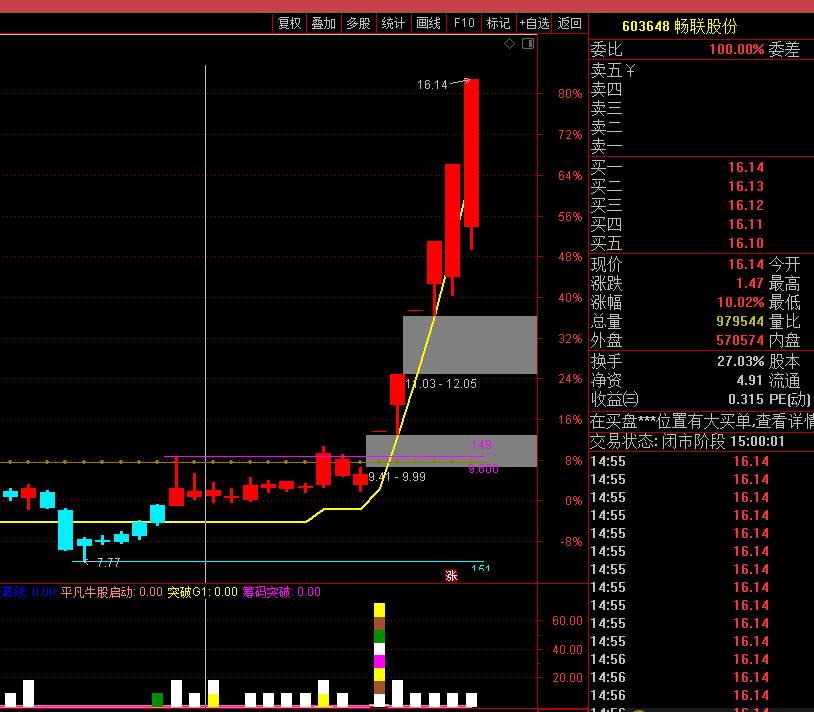Click the red 涨 marker on chart
The height and width of the screenshot is (712, 814).
[451, 575]
